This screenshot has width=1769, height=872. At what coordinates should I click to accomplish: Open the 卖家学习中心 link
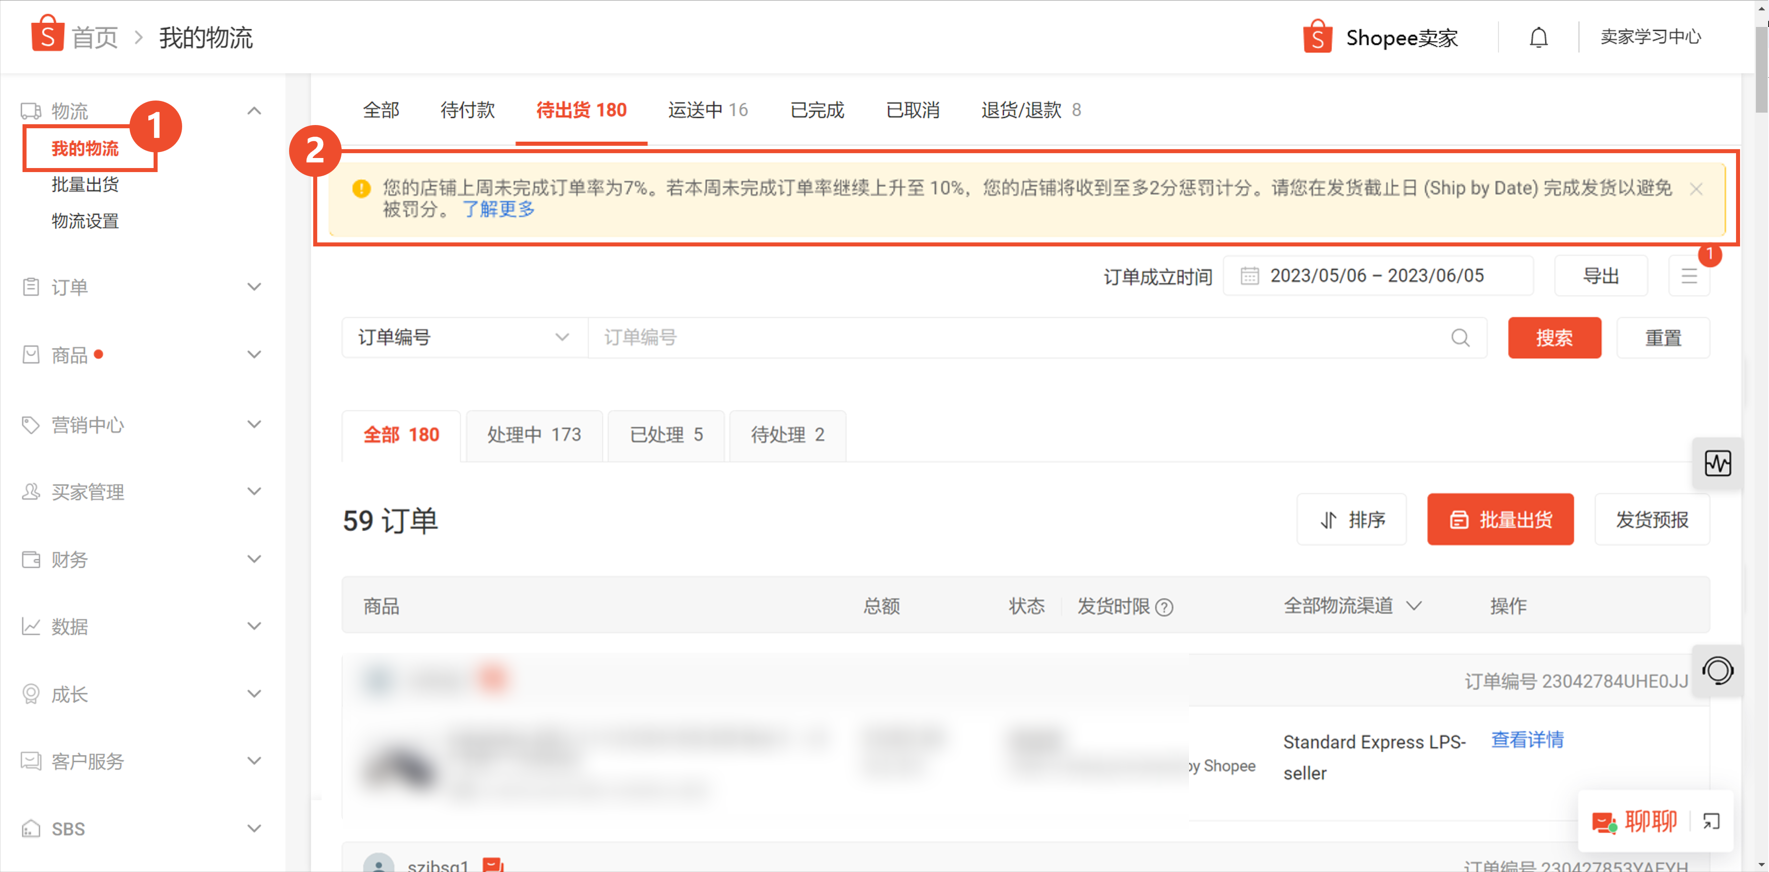1650,37
